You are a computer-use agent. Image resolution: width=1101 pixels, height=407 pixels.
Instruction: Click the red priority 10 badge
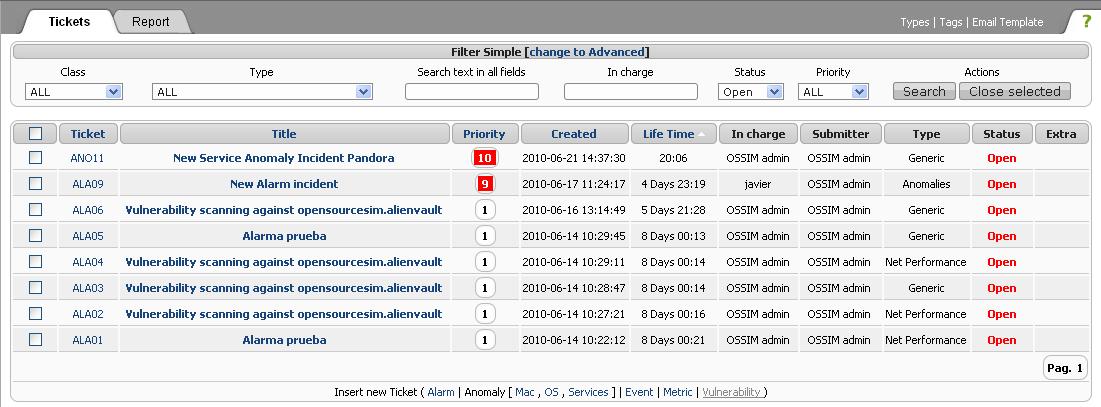485,158
